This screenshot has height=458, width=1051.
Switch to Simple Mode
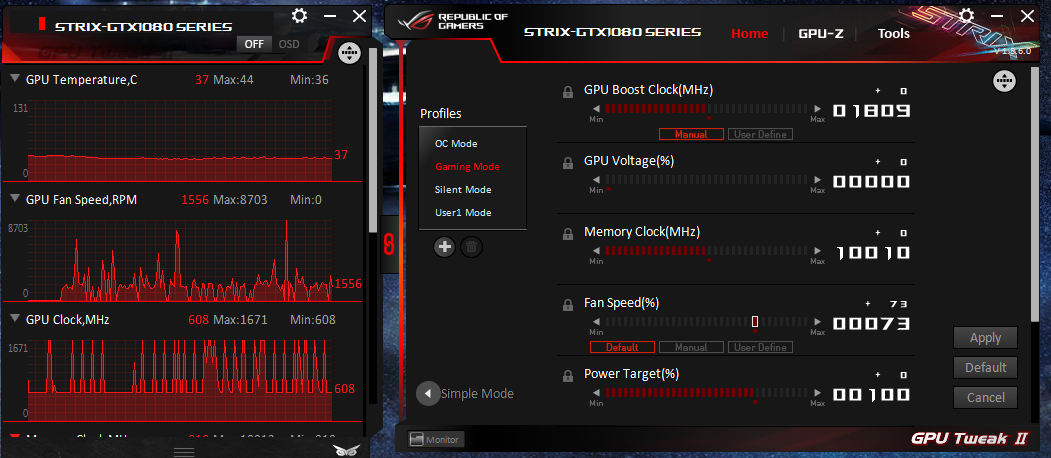[477, 394]
